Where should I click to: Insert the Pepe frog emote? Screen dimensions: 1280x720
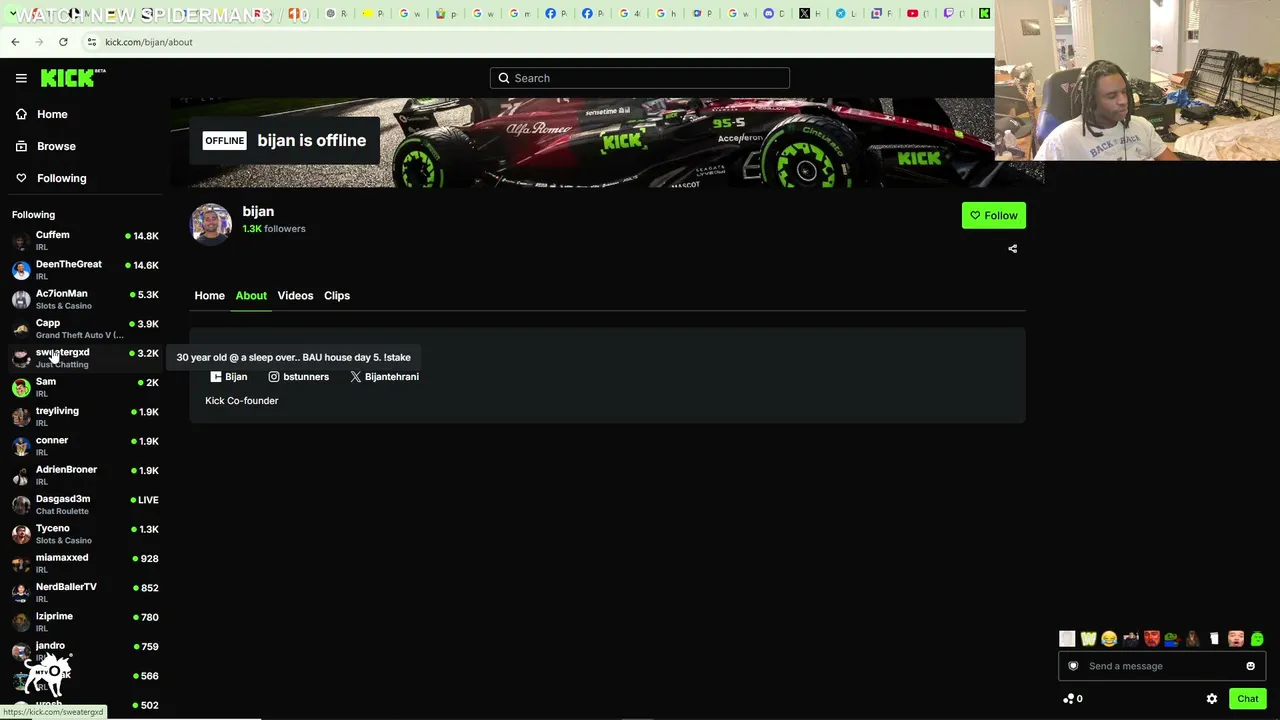click(x=1172, y=639)
